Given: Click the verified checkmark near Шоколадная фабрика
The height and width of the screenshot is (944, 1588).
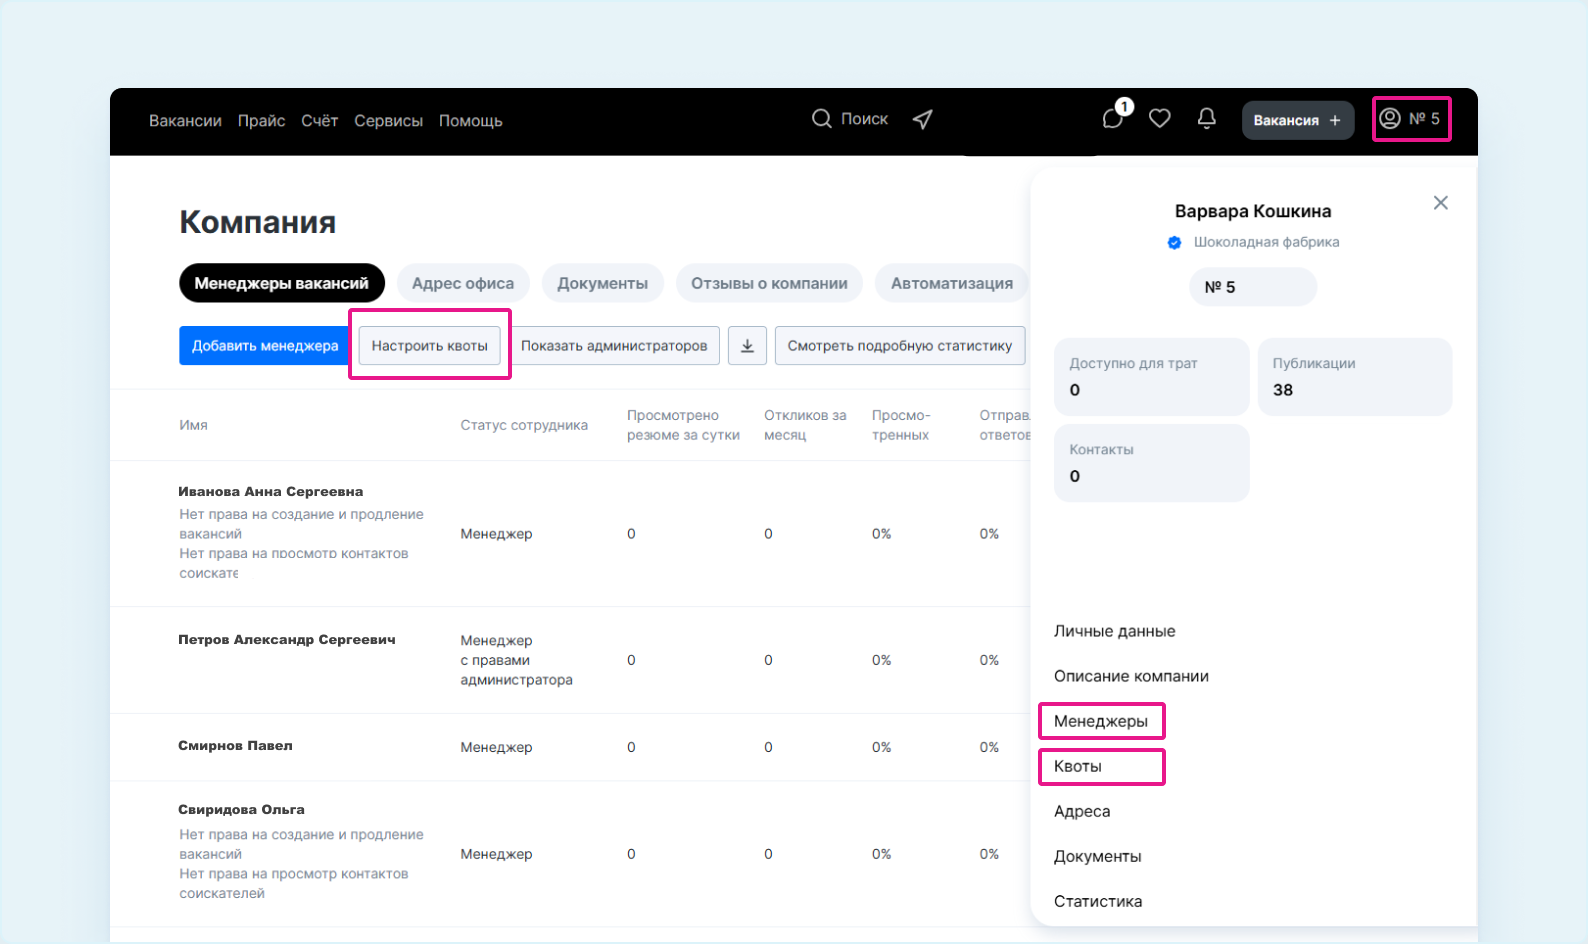Looking at the screenshot, I should tap(1175, 243).
